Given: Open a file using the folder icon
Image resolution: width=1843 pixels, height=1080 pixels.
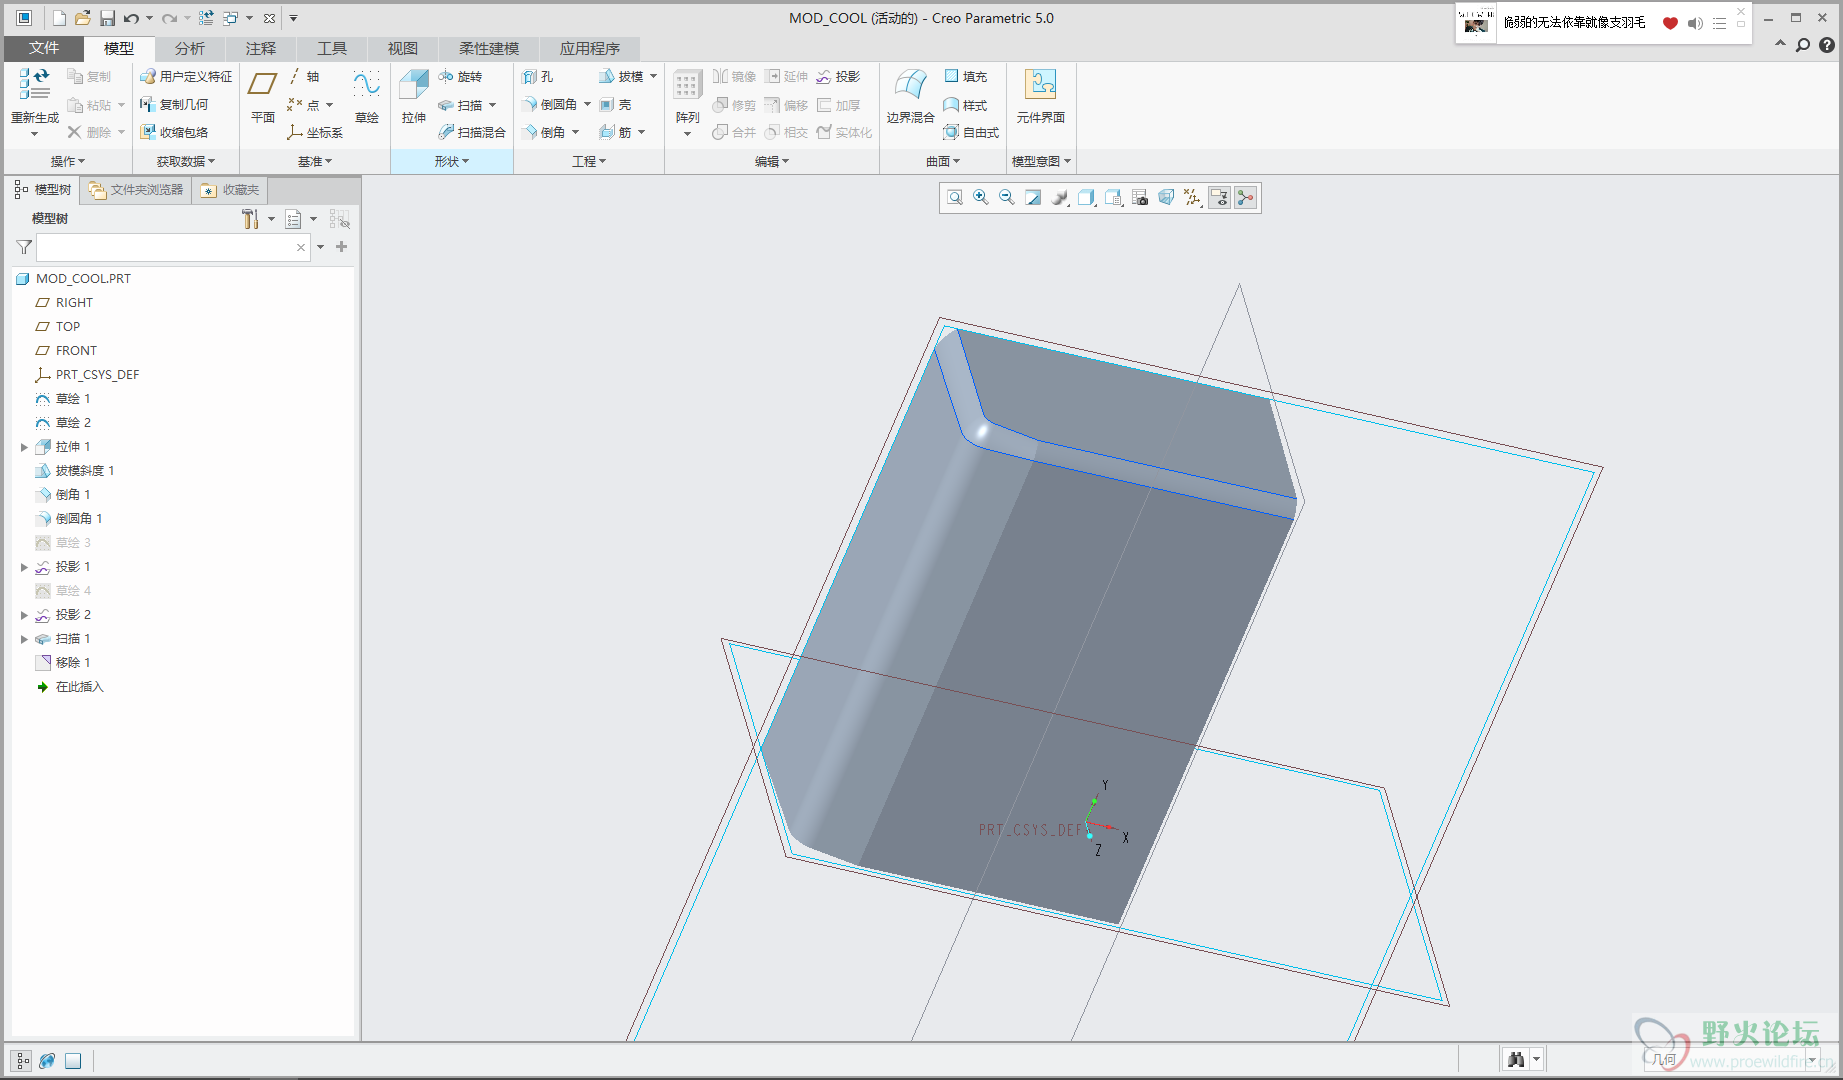Looking at the screenshot, I should [83, 18].
